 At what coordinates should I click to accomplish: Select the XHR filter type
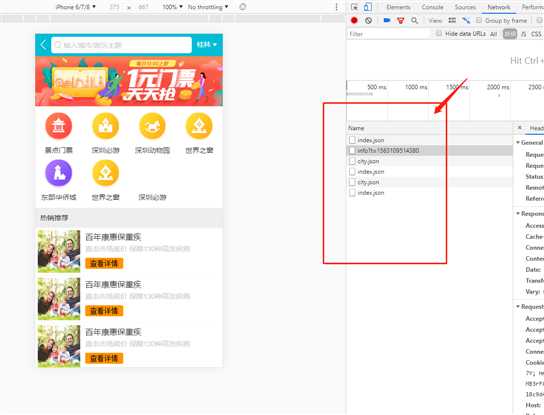pyautogui.click(x=510, y=34)
